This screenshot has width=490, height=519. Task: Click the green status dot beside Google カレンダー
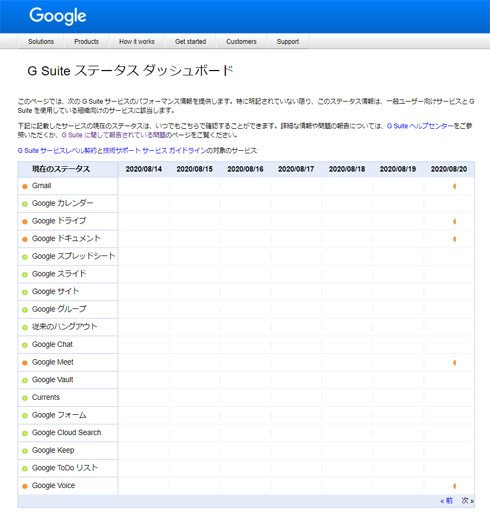(25, 204)
